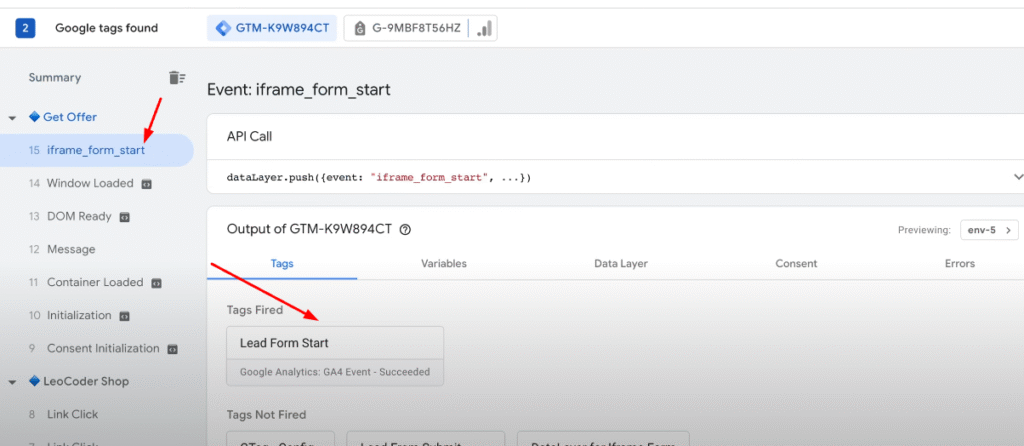Click the icon next to DOM Ready
The height and width of the screenshot is (446, 1024).
click(x=124, y=217)
